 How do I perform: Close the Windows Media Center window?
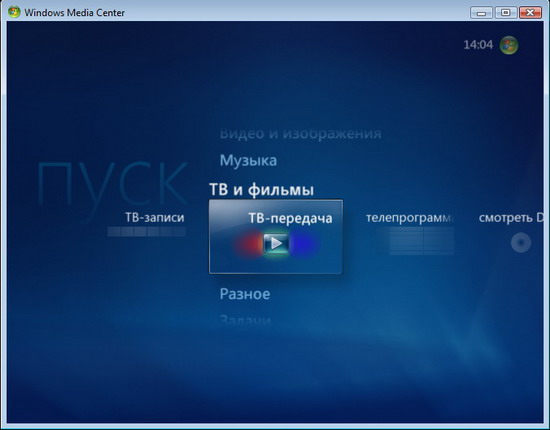pyautogui.click(x=531, y=13)
